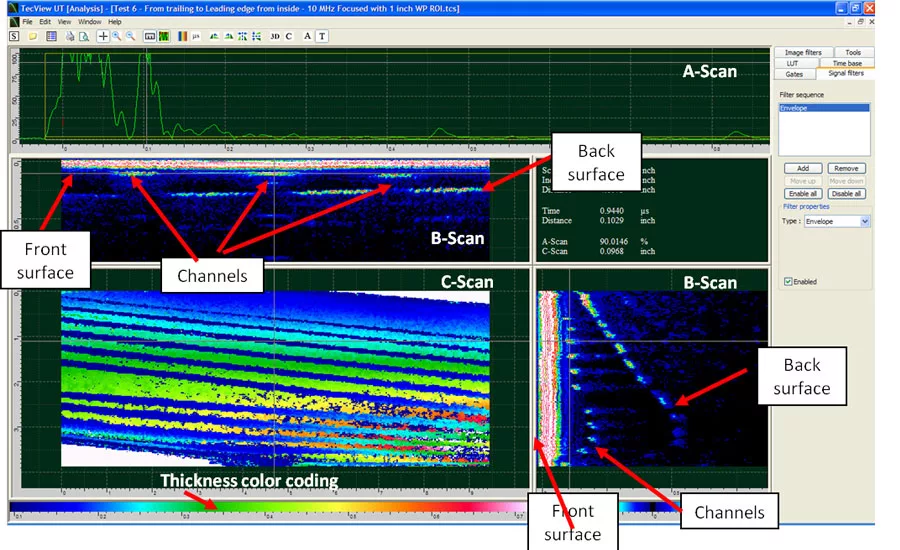Click the A toolbar icon

click(x=308, y=36)
